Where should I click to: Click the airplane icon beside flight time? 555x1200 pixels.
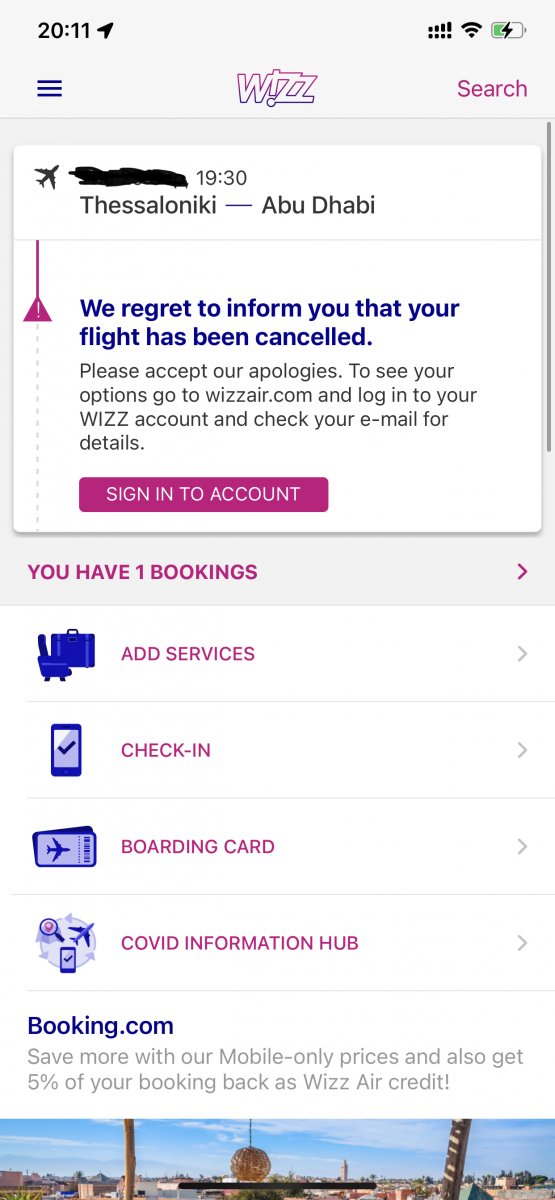click(47, 177)
